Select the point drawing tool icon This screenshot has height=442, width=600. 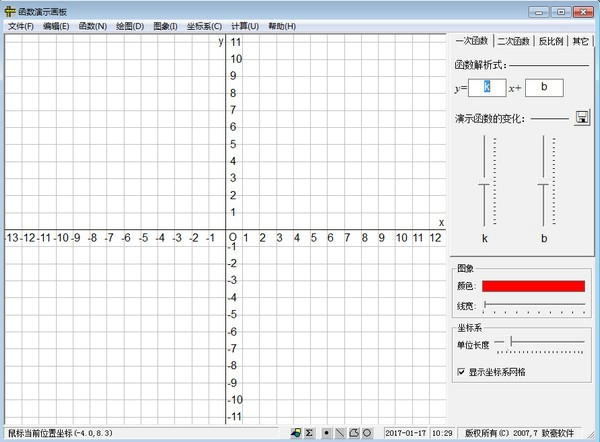coord(326,433)
